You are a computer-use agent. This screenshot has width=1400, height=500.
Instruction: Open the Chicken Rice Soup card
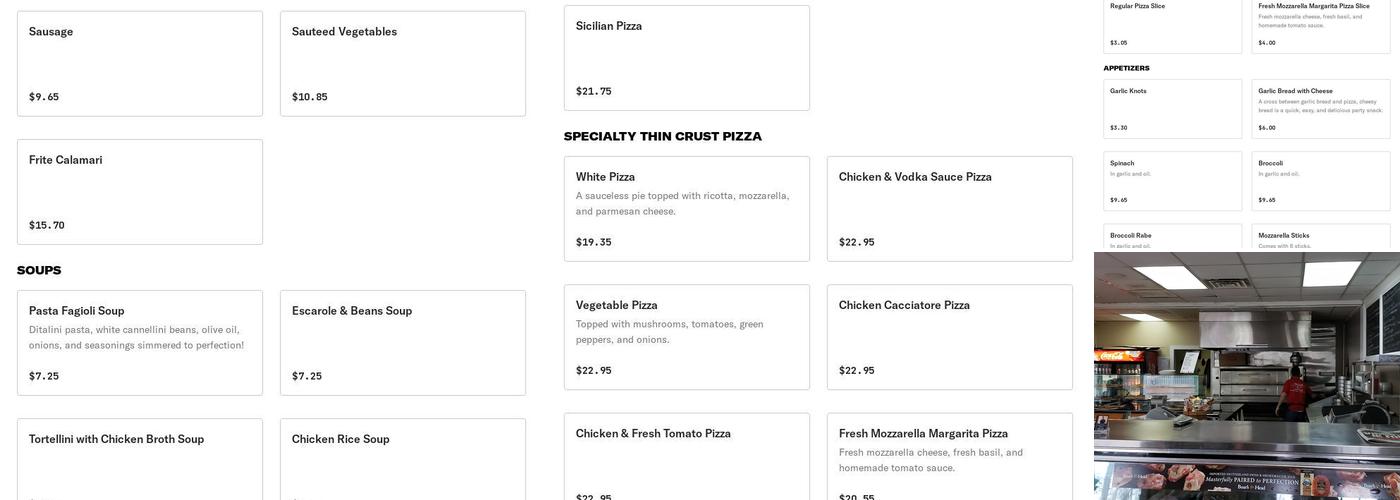click(402, 458)
